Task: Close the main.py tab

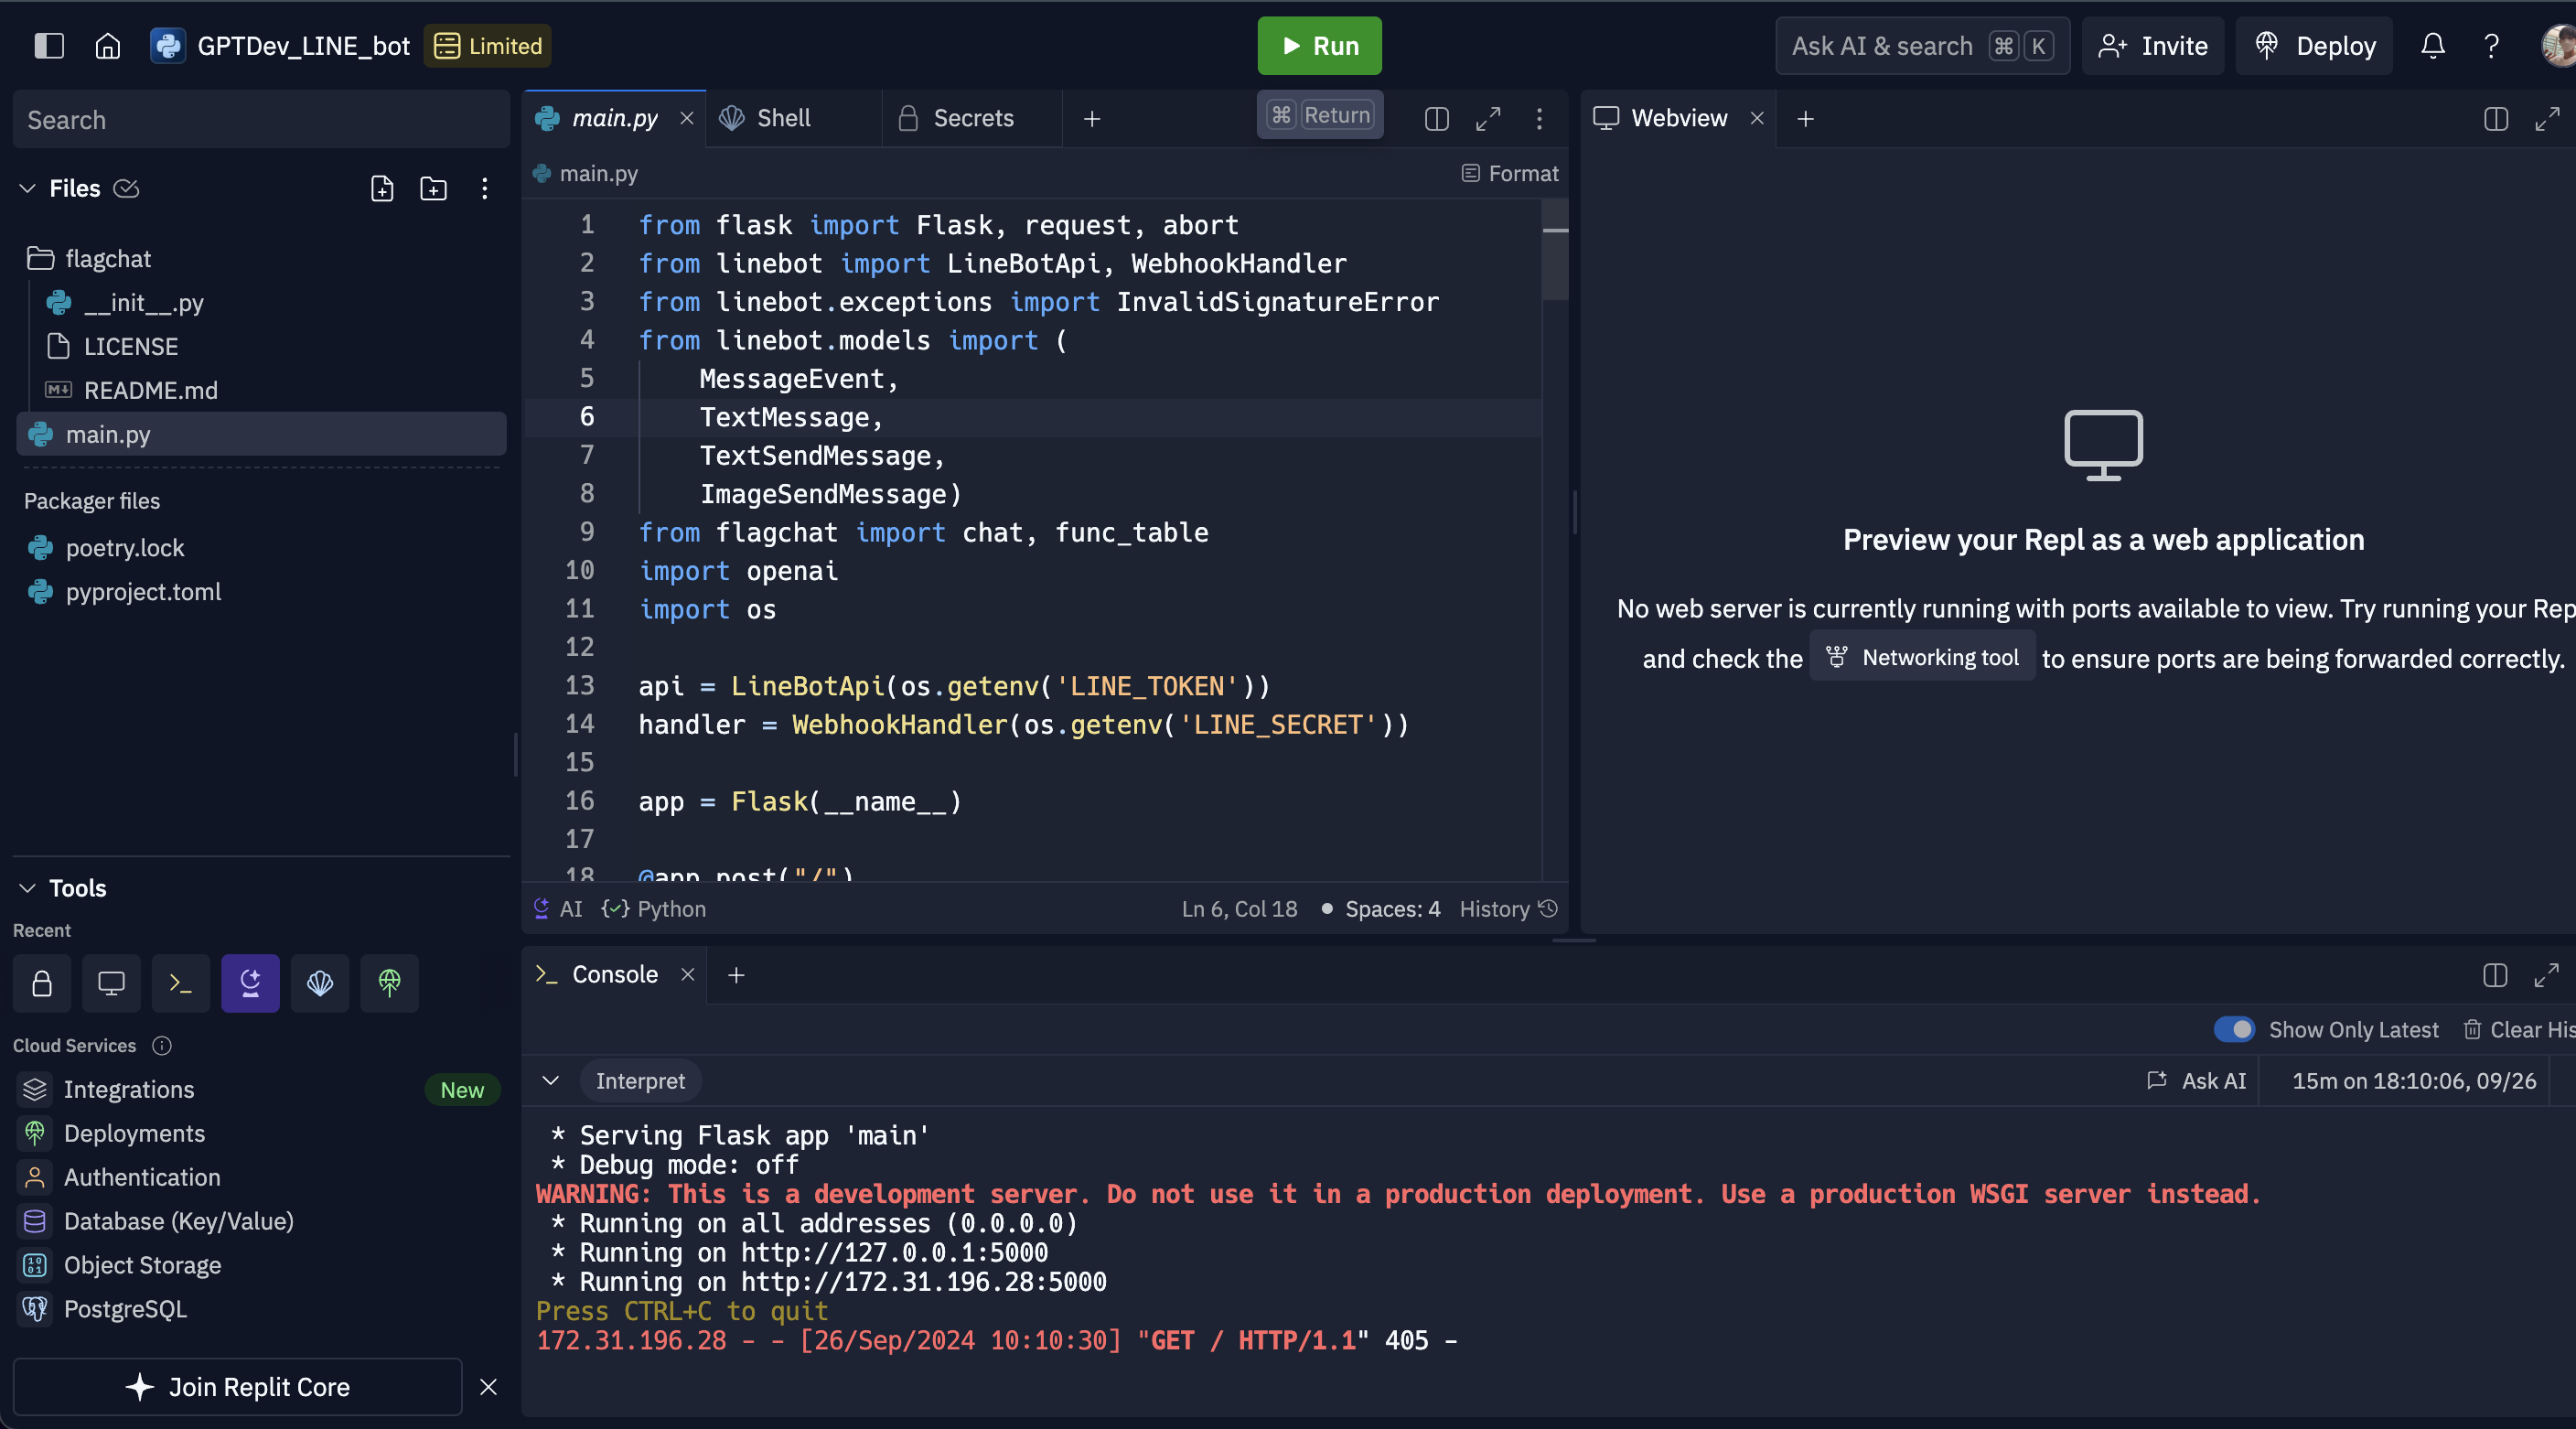Action: coord(687,118)
